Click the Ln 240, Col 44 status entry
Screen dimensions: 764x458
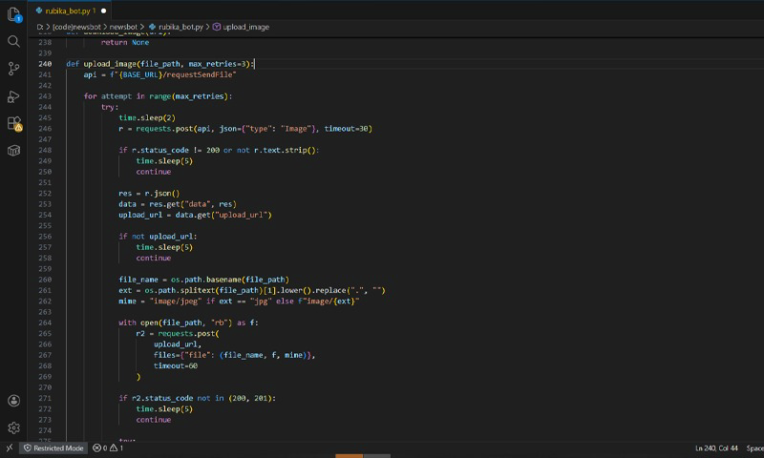(x=716, y=448)
